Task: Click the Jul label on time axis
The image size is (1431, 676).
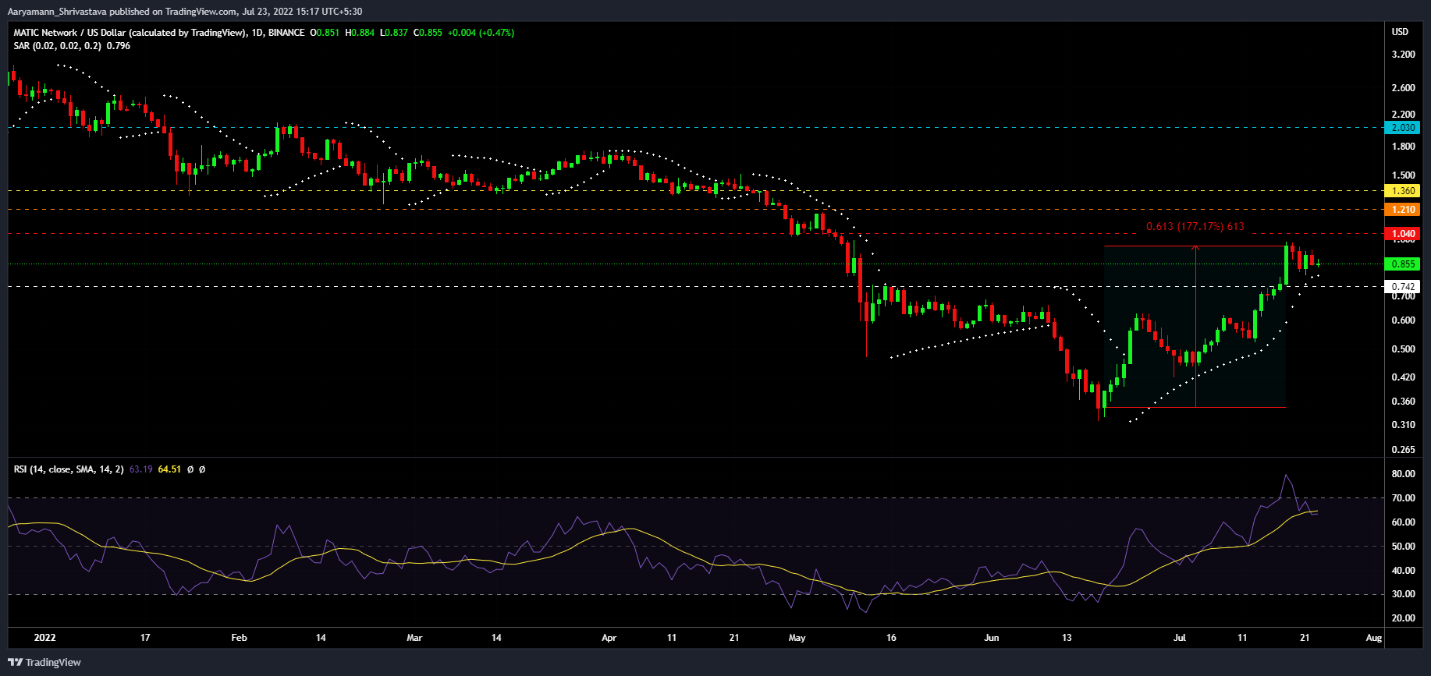Action: (x=1180, y=636)
